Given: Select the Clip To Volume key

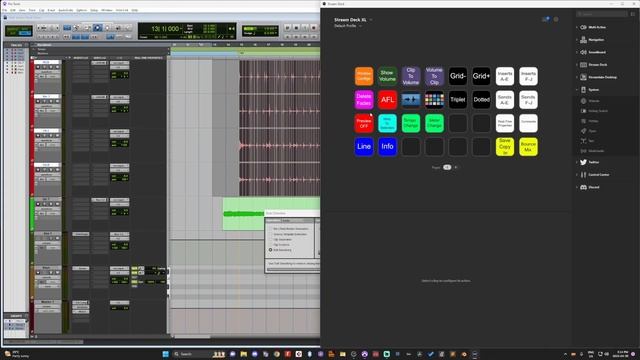Looking at the screenshot, I should click(411, 76).
